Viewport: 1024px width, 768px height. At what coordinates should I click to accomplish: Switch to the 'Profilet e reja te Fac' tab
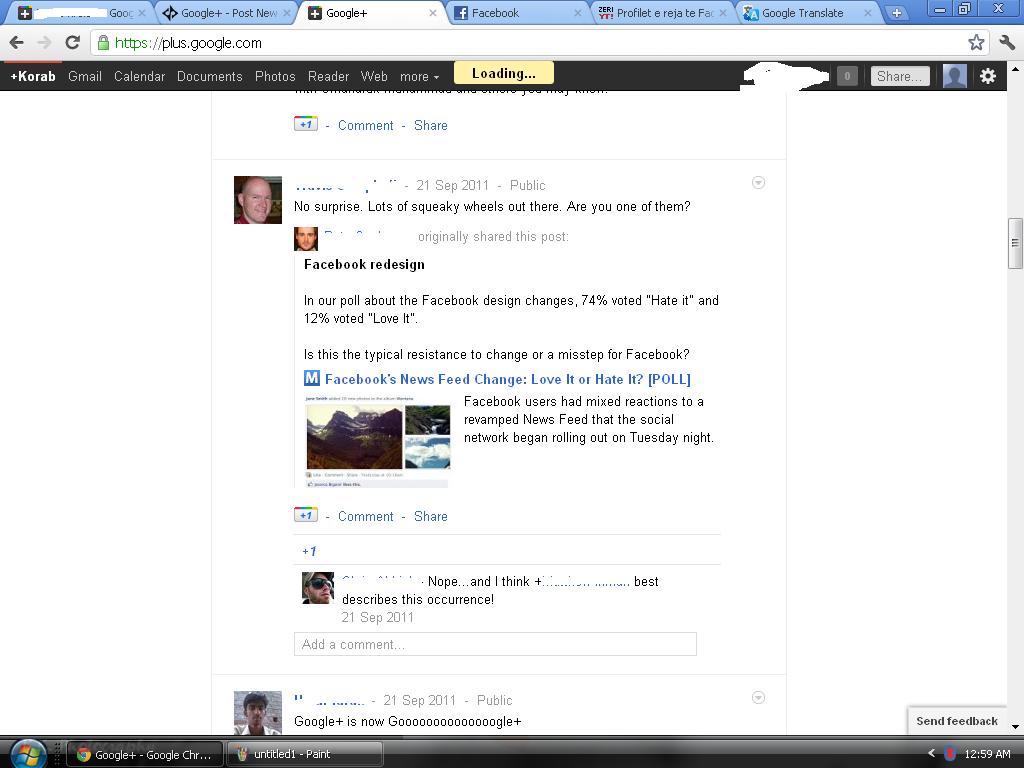tap(661, 13)
